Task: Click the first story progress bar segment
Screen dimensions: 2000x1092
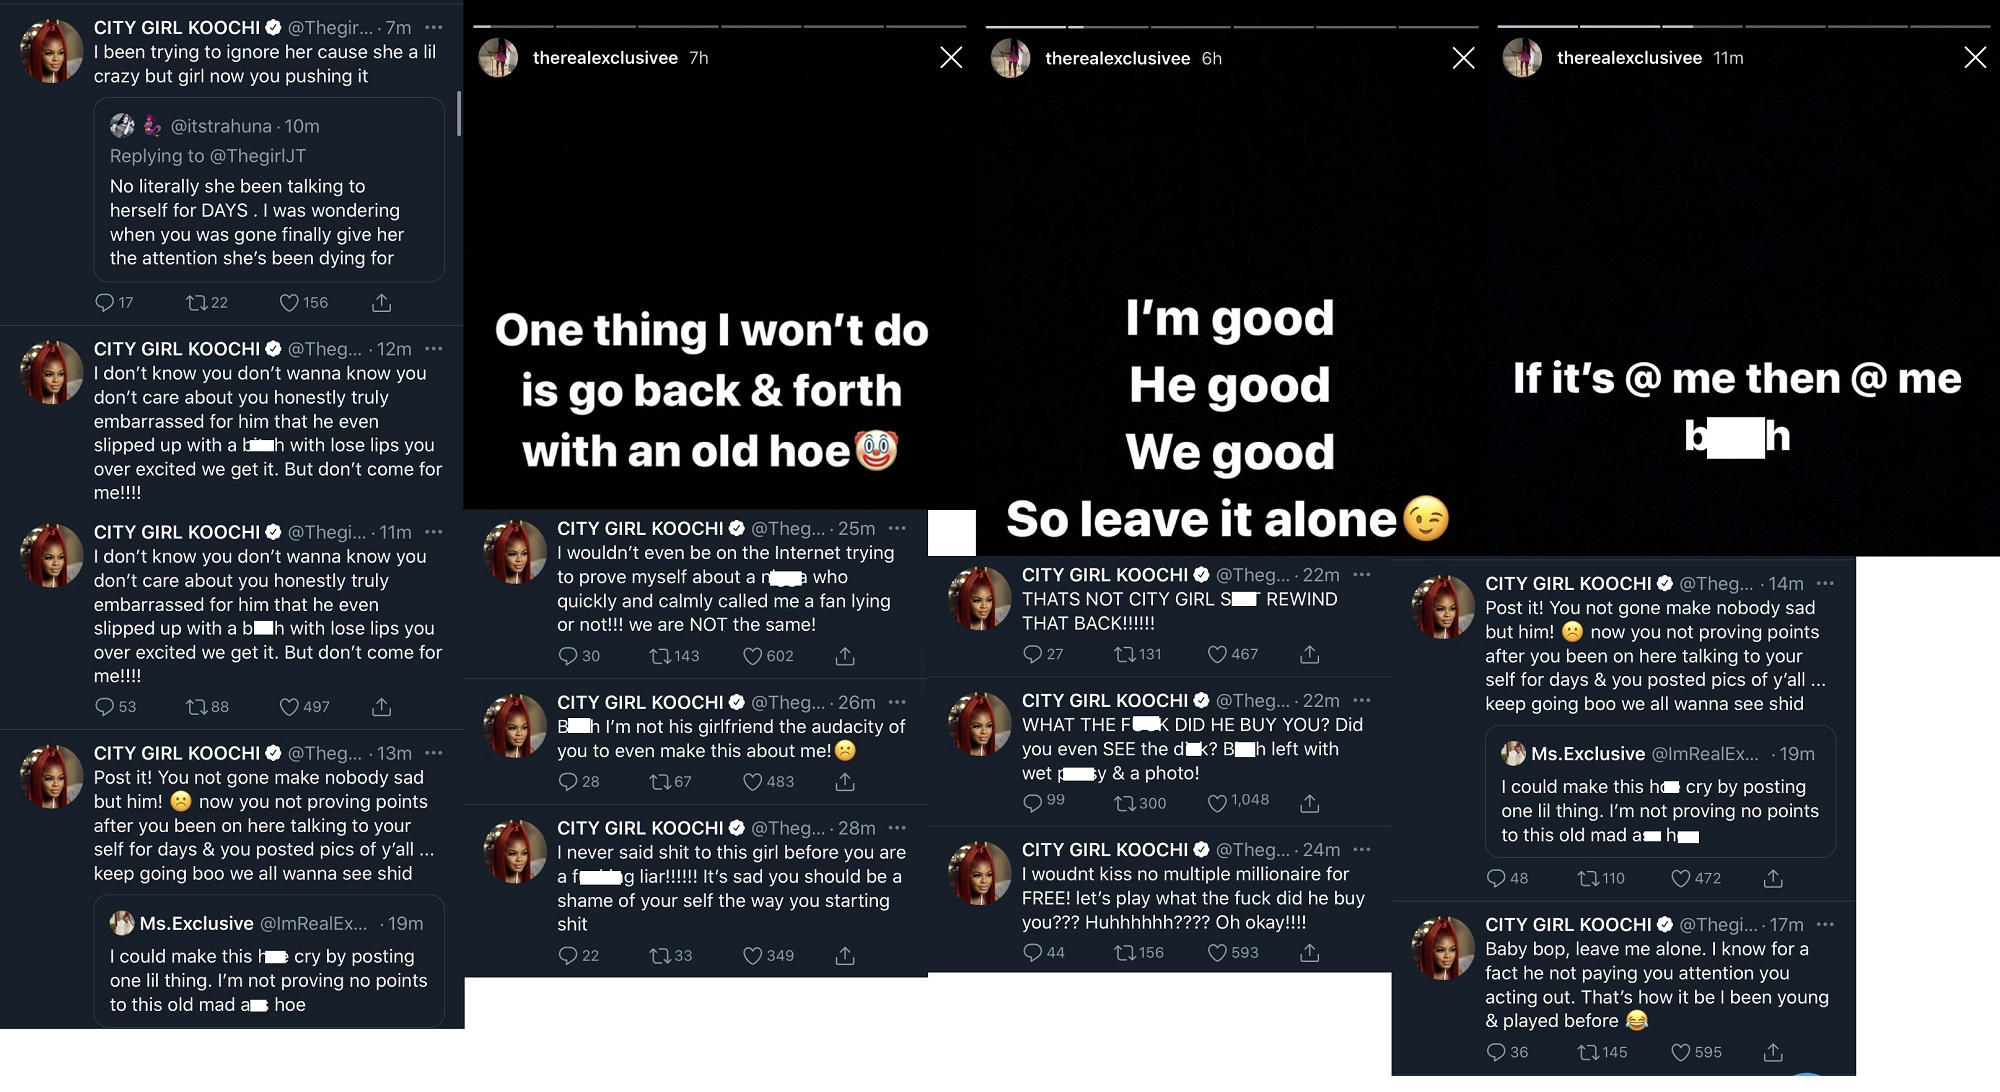Action: (513, 26)
